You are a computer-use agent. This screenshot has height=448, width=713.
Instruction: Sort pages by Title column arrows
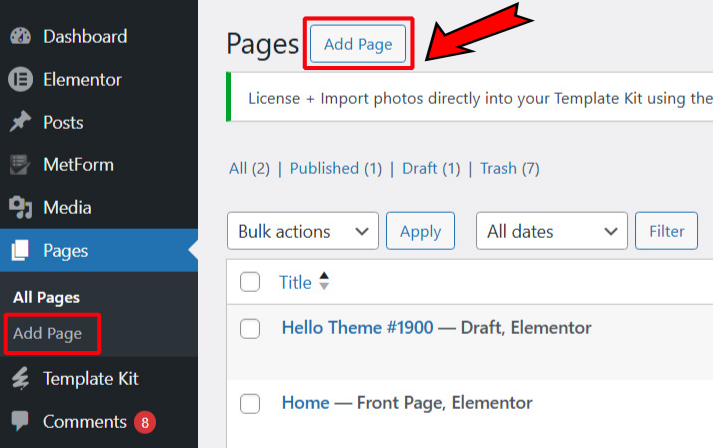(324, 283)
